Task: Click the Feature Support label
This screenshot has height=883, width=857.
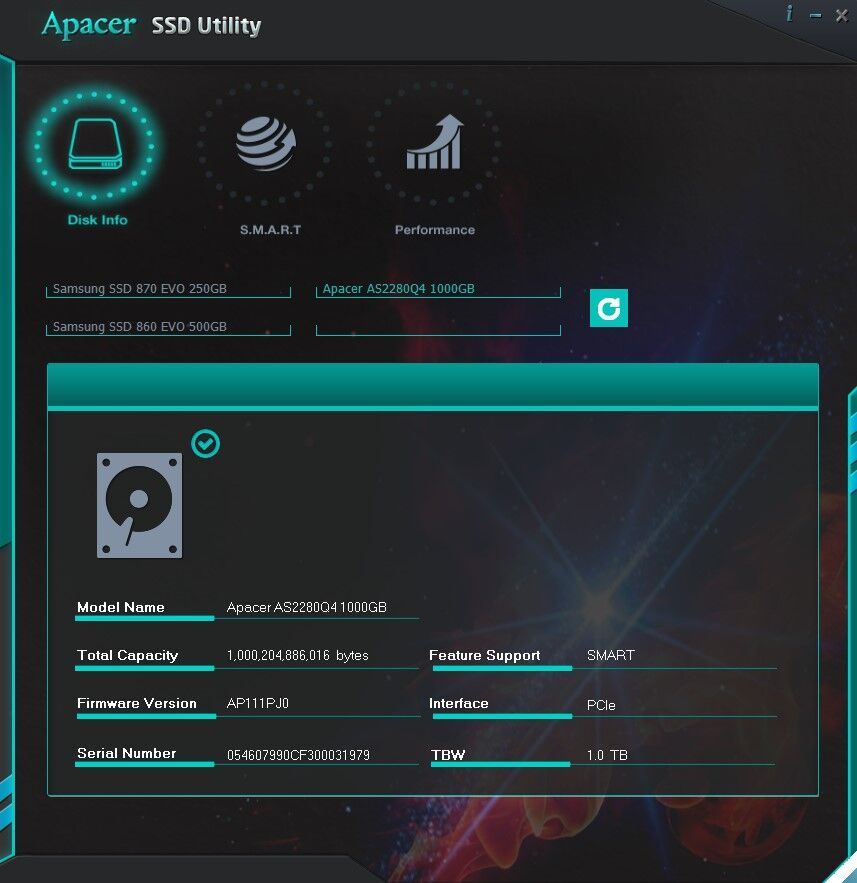Action: (484, 655)
